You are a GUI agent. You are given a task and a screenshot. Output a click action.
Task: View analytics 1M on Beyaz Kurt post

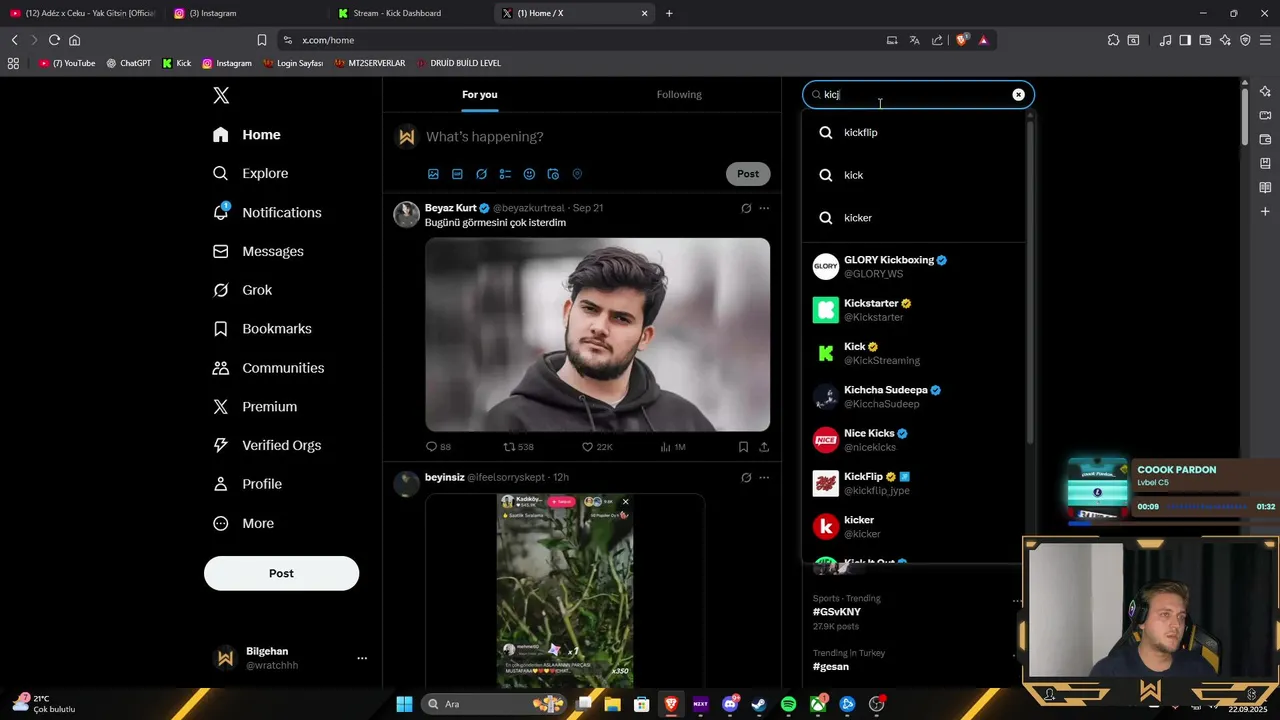673,447
